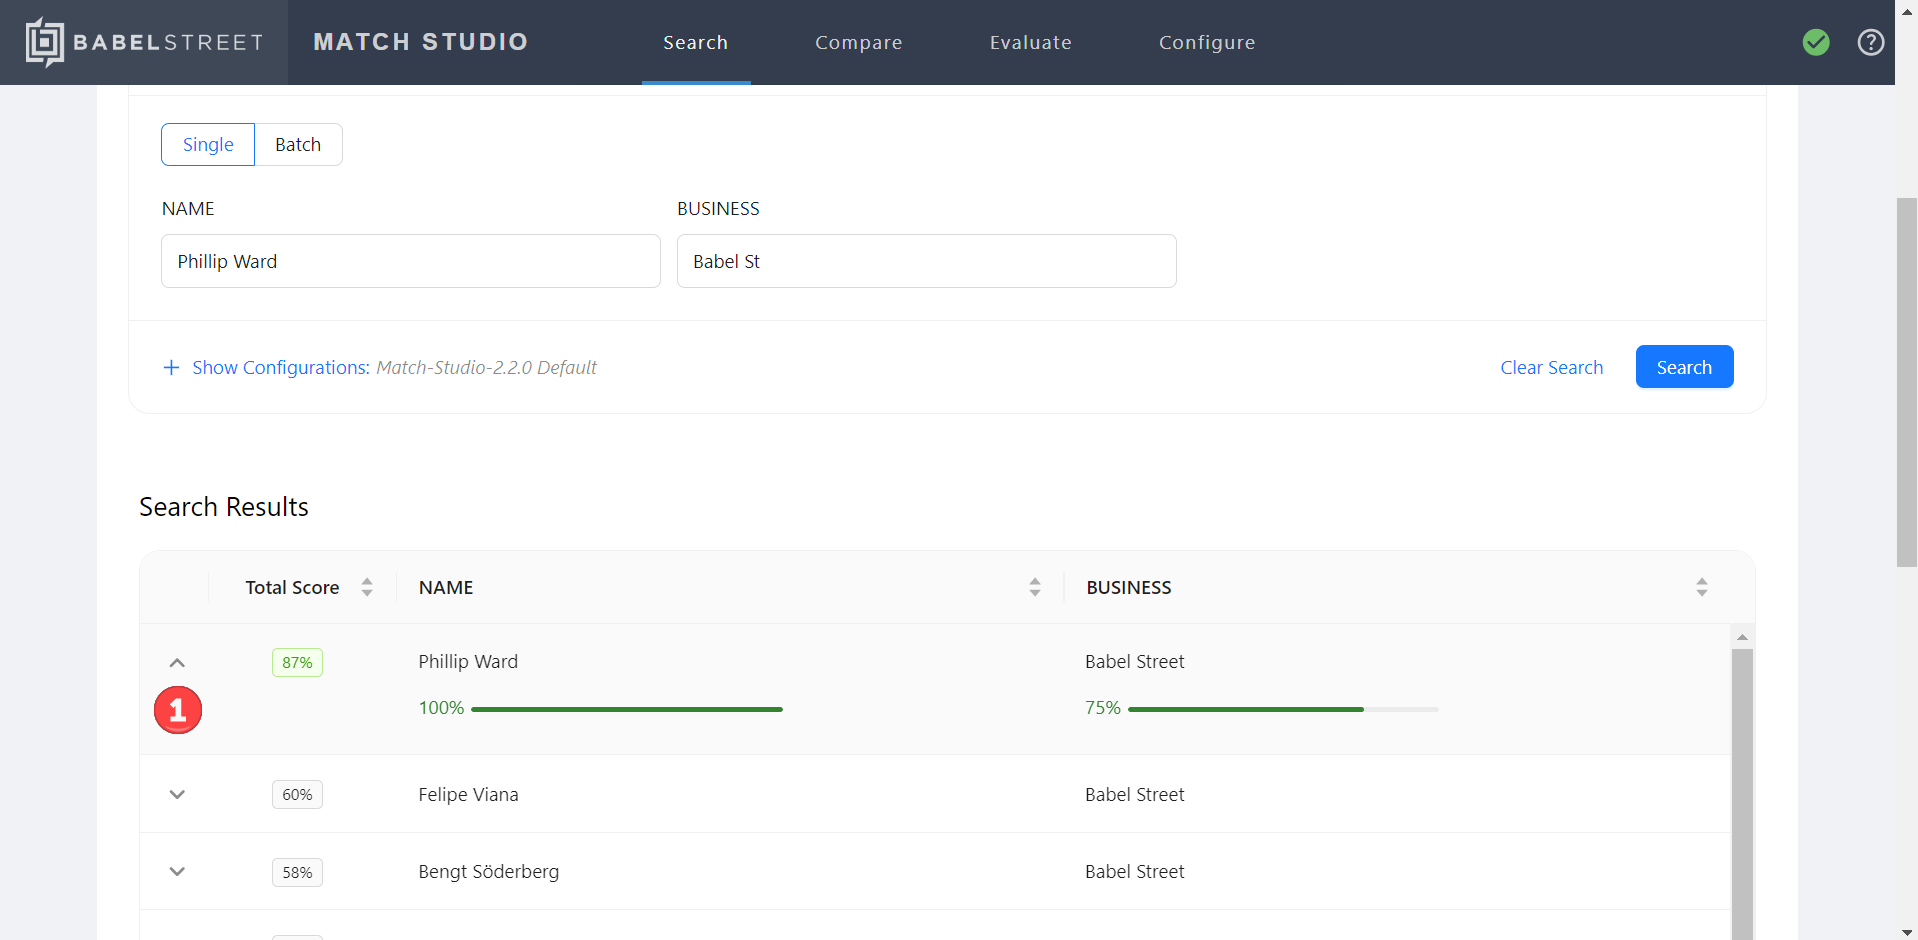The image size is (1918, 940).
Task: Click the results table scroll-up arrow
Action: (1742, 637)
